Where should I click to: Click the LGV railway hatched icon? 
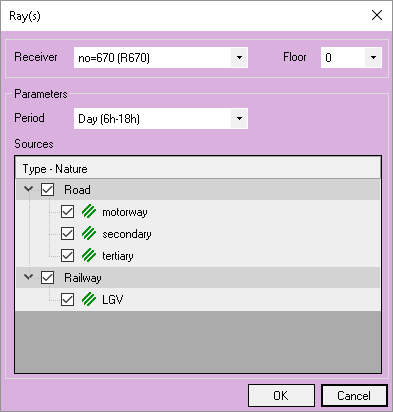click(x=89, y=299)
